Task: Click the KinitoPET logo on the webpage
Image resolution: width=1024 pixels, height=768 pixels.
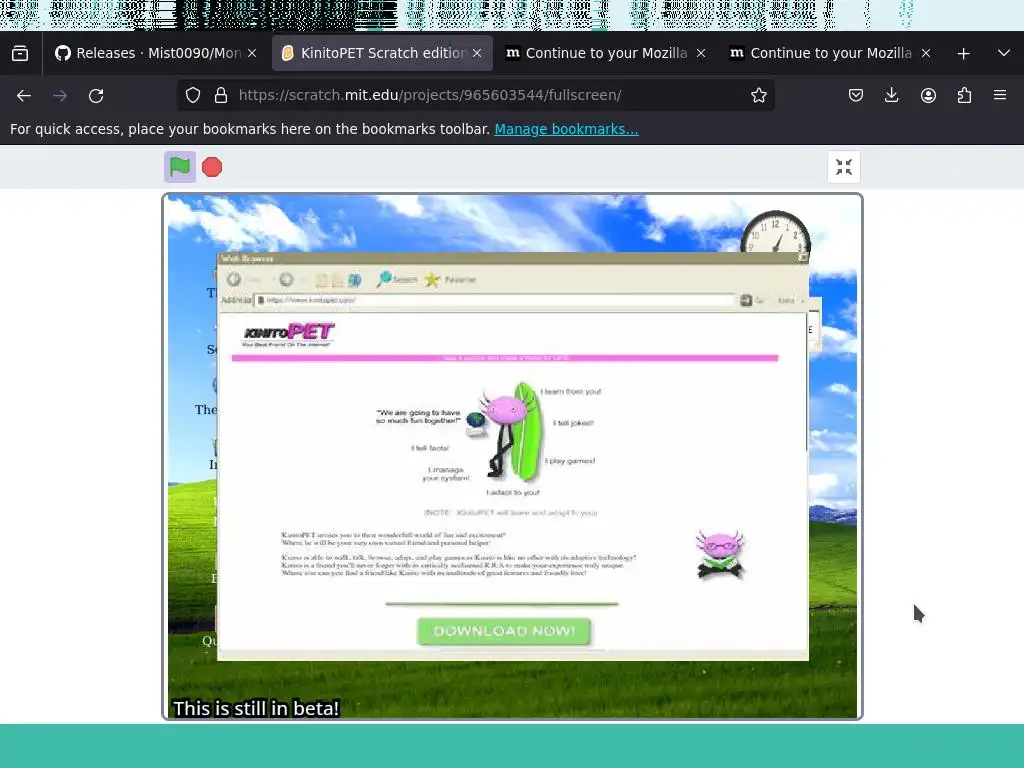Action: point(288,334)
